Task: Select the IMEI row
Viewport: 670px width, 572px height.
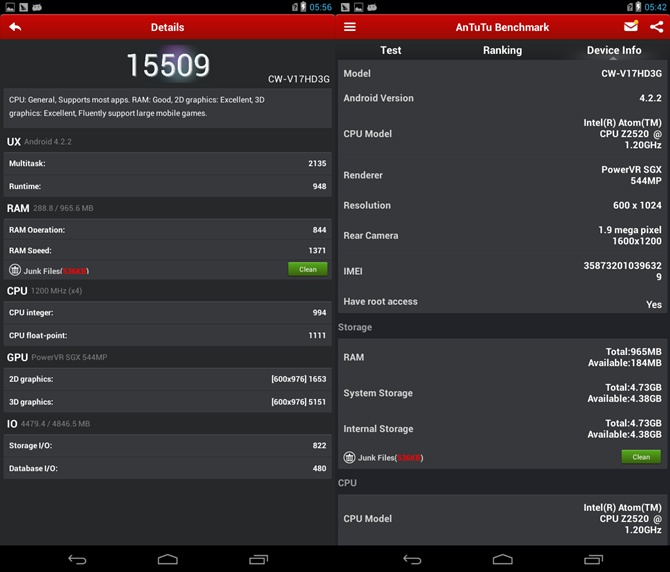Action: pos(502,271)
